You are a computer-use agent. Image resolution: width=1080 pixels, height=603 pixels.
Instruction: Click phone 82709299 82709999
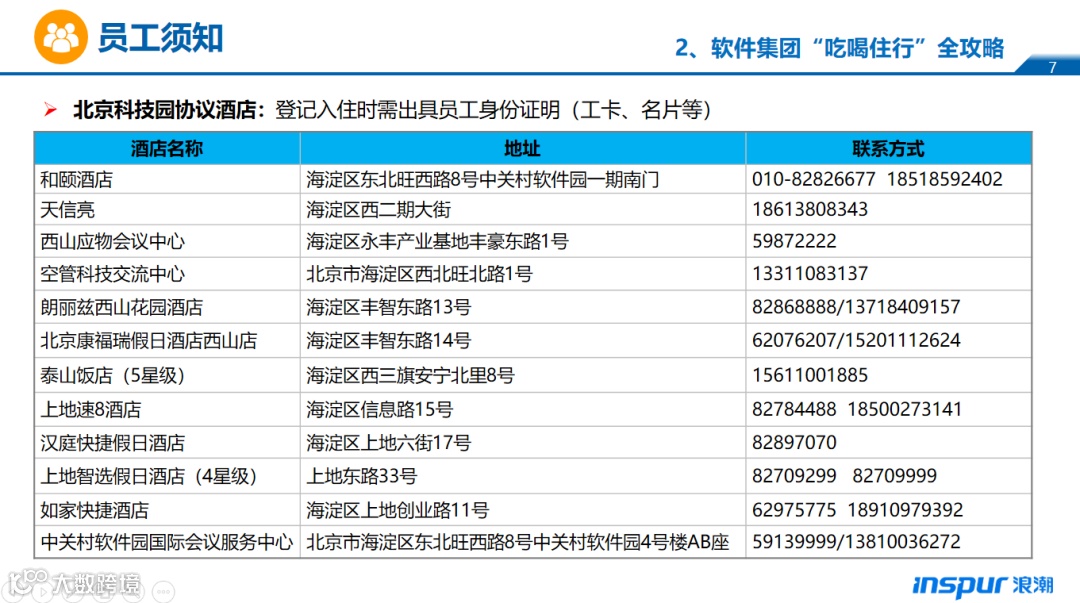point(844,476)
